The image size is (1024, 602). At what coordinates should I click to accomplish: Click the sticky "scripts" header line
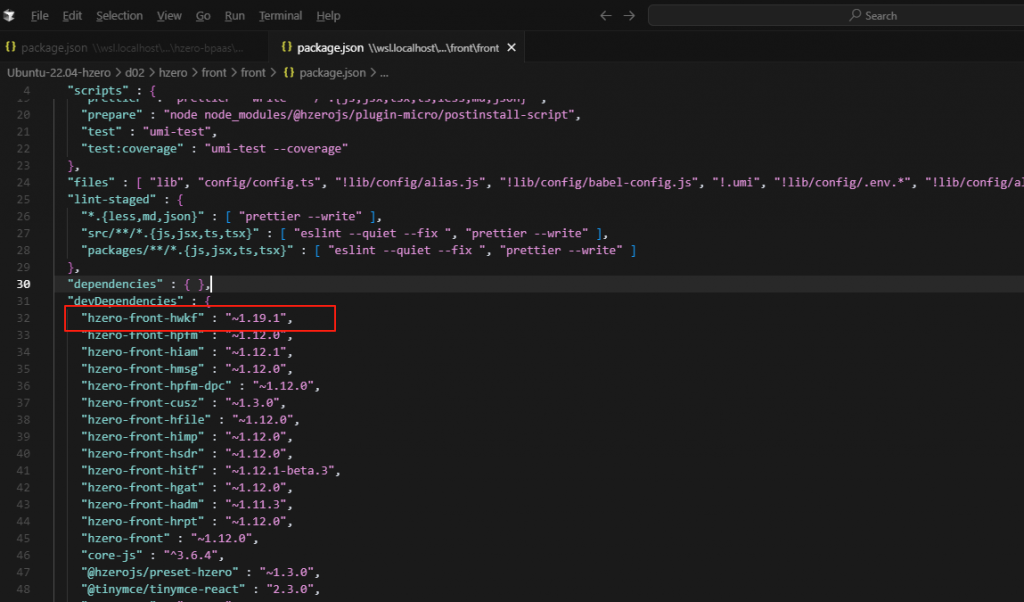(112, 90)
